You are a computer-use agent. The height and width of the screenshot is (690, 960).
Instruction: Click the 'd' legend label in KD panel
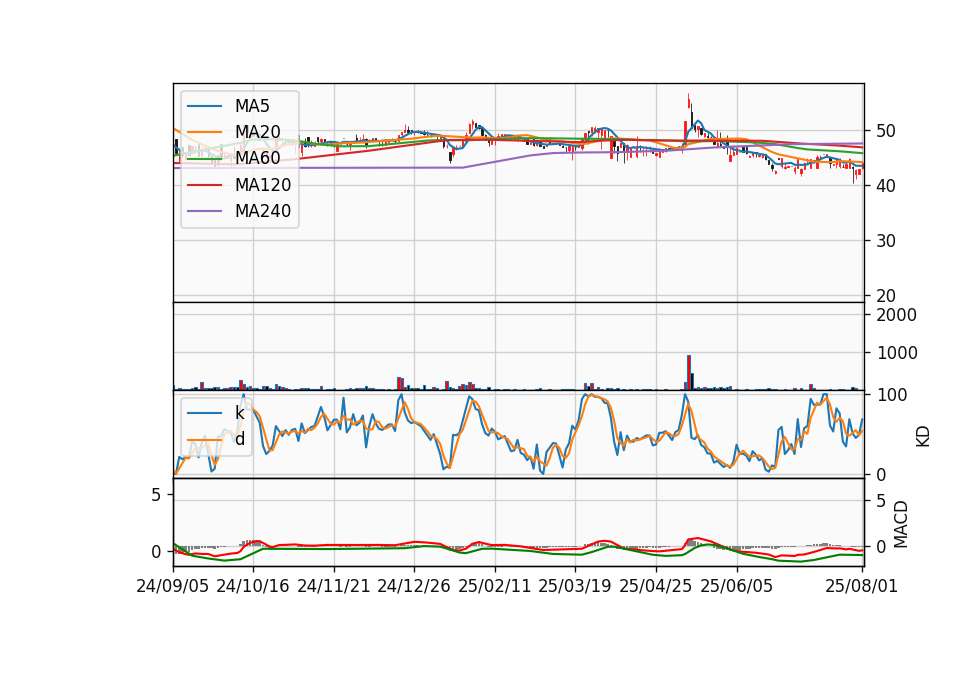239,439
